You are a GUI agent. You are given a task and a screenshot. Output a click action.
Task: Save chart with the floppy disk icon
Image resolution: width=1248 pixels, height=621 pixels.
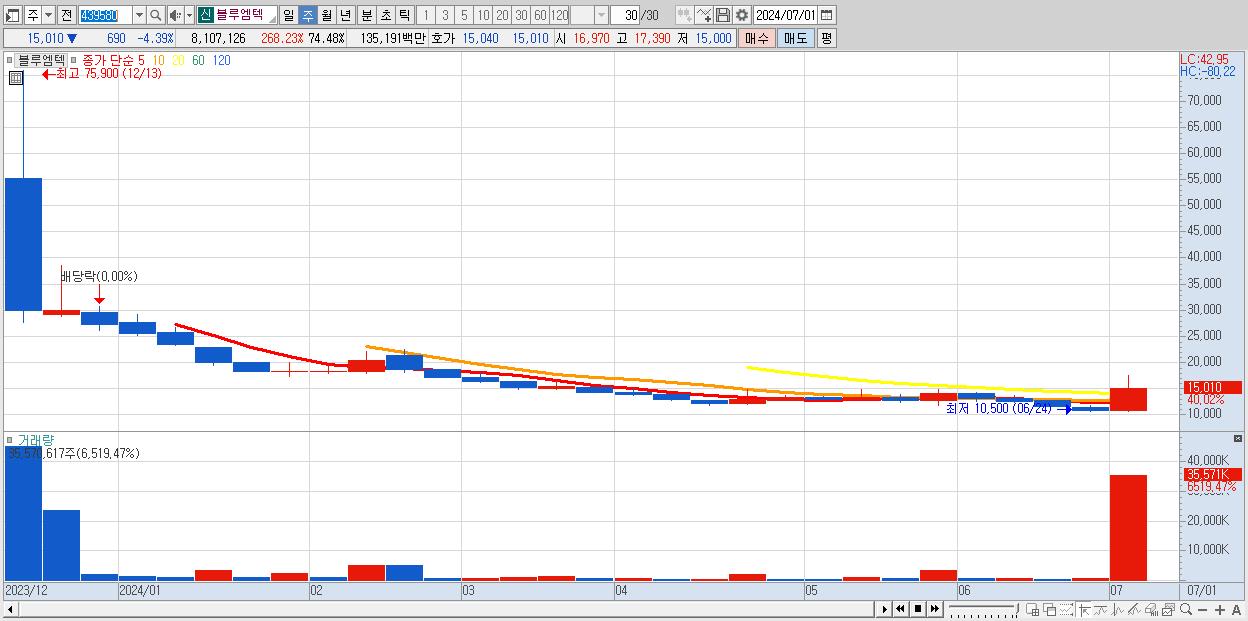pos(723,15)
